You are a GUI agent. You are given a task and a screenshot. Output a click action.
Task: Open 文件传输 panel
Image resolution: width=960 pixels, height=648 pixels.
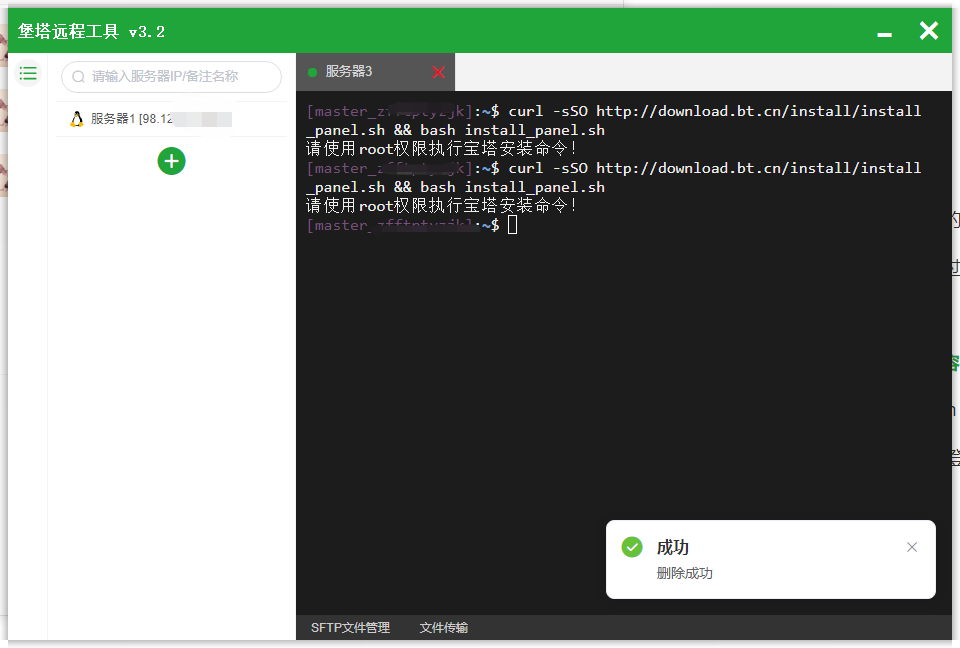[444, 628]
